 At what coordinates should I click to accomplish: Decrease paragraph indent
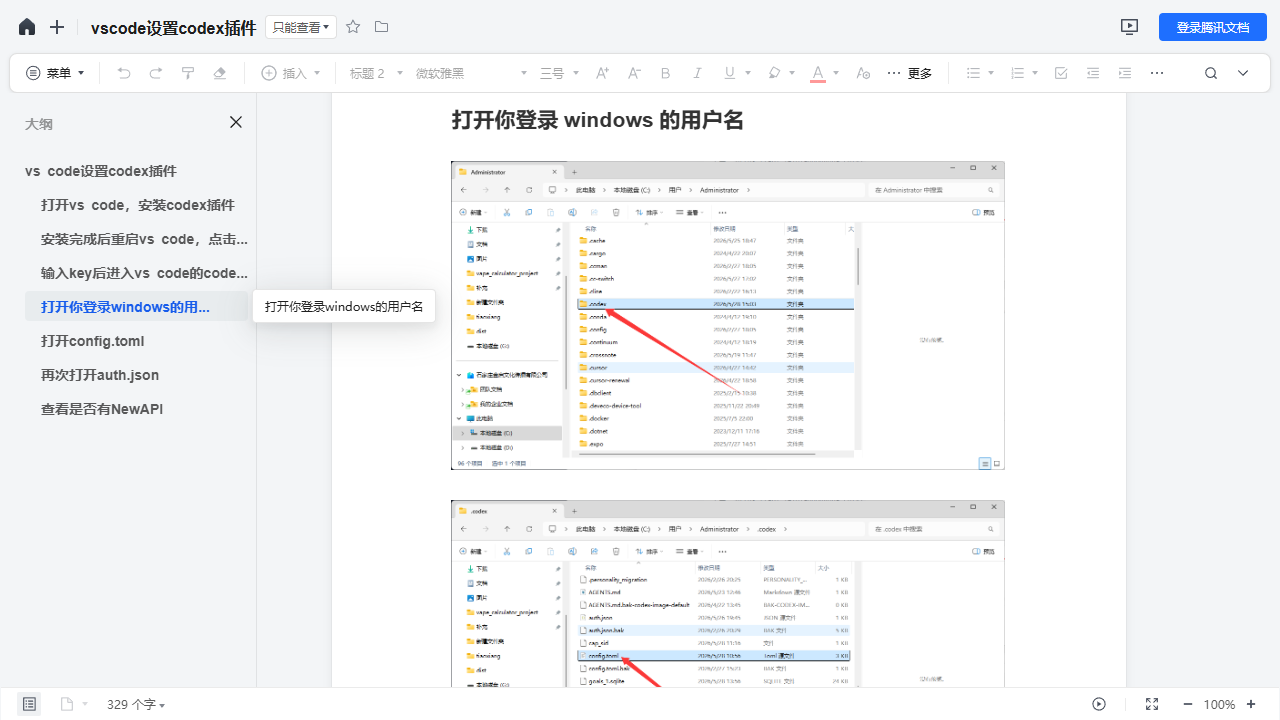coord(1093,73)
